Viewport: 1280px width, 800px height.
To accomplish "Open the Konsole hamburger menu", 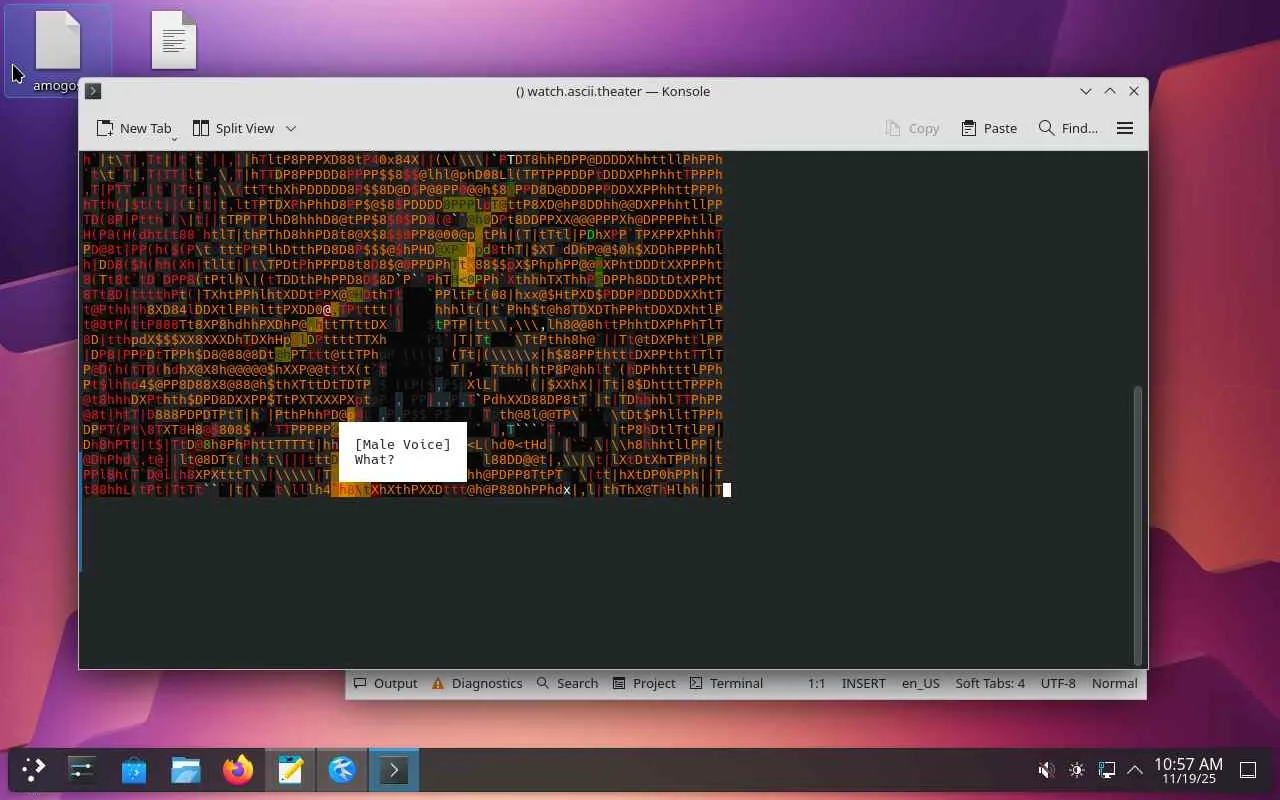I will [1125, 128].
